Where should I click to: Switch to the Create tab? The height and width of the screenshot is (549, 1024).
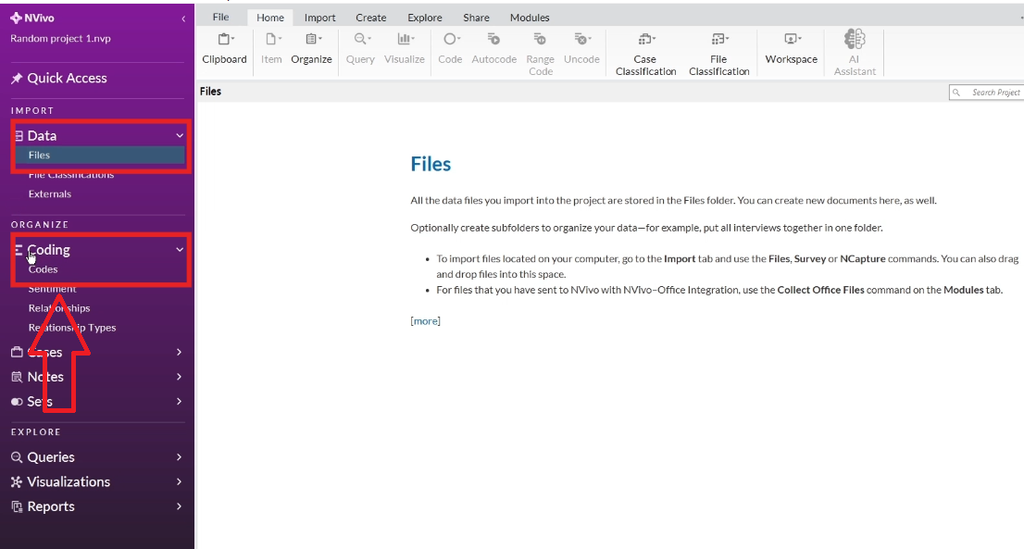coord(371,18)
